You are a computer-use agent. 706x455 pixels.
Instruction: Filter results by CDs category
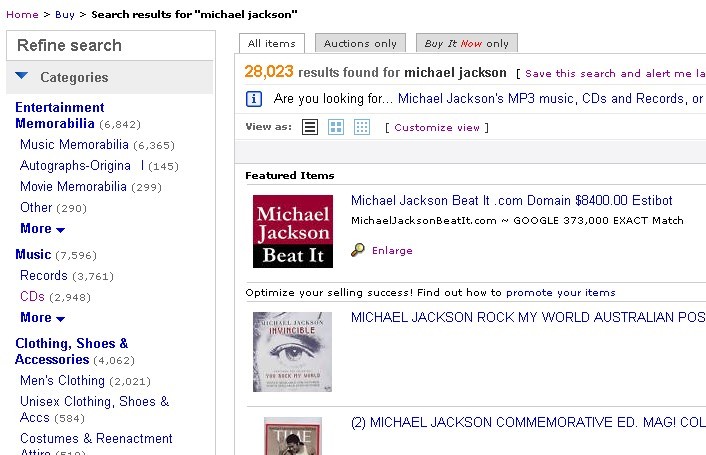32,297
